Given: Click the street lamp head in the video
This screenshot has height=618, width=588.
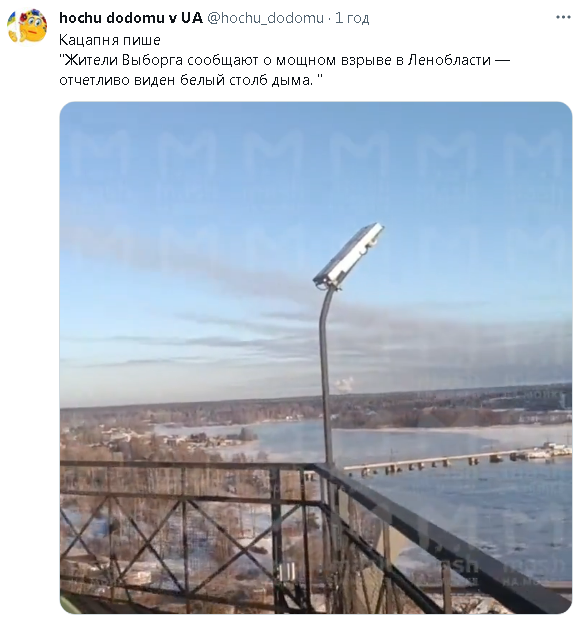Looking at the screenshot, I should (x=348, y=255).
